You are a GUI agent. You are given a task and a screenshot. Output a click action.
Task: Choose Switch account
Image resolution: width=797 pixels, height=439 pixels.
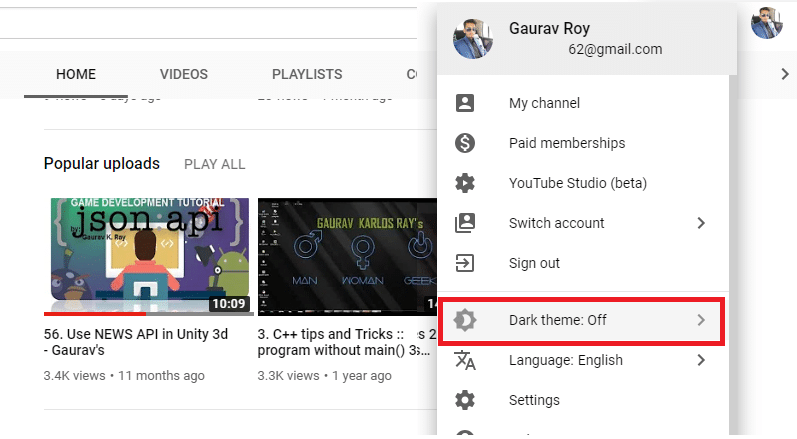[583, 223]
